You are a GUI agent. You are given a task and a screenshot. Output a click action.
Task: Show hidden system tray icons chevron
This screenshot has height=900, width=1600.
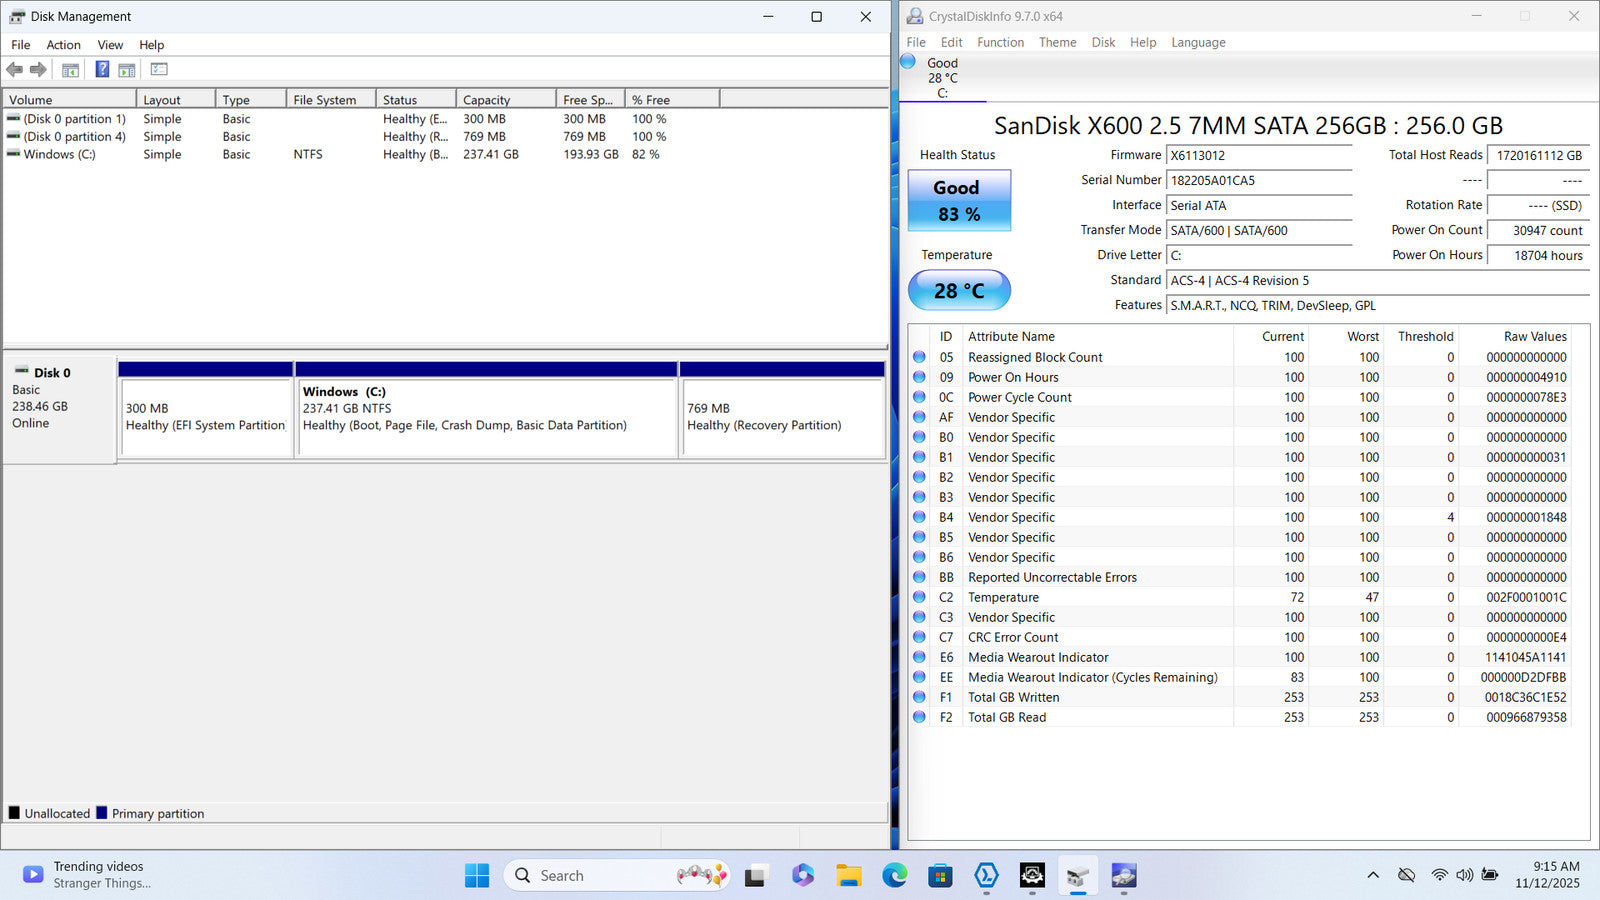coord(1373,875)
